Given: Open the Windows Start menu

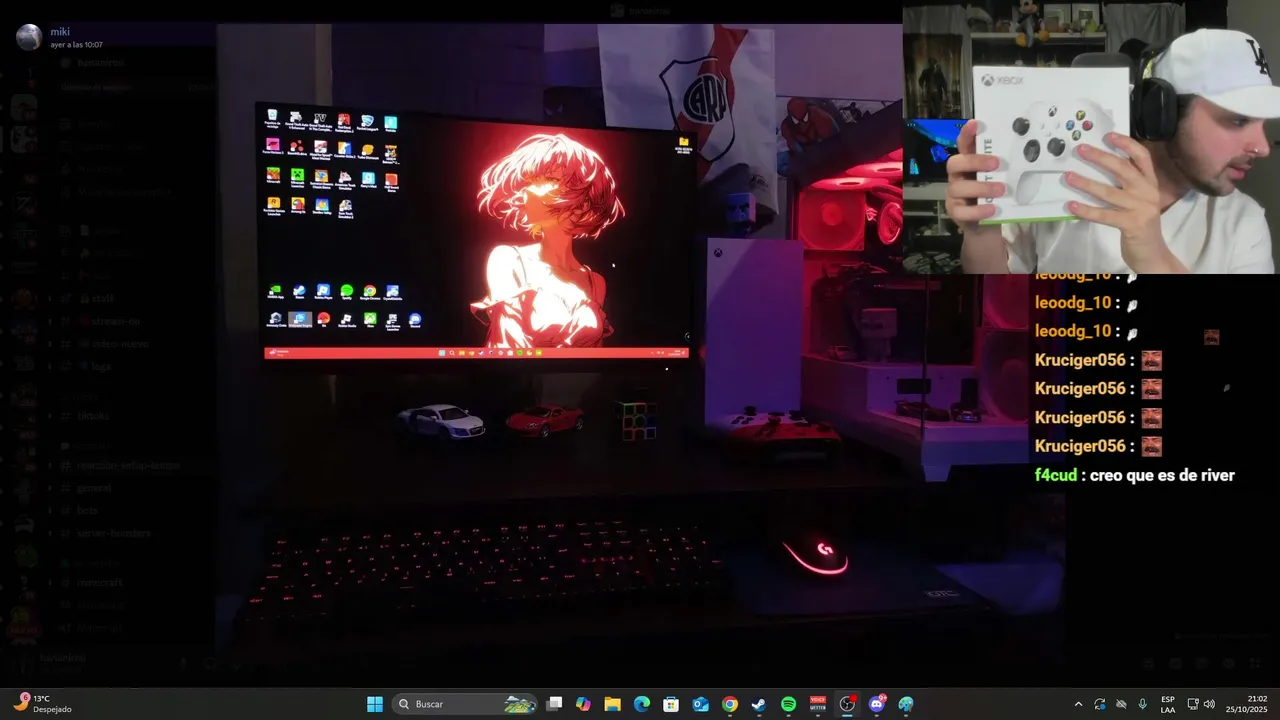Looking at the screenshot, I should point(375,704).
